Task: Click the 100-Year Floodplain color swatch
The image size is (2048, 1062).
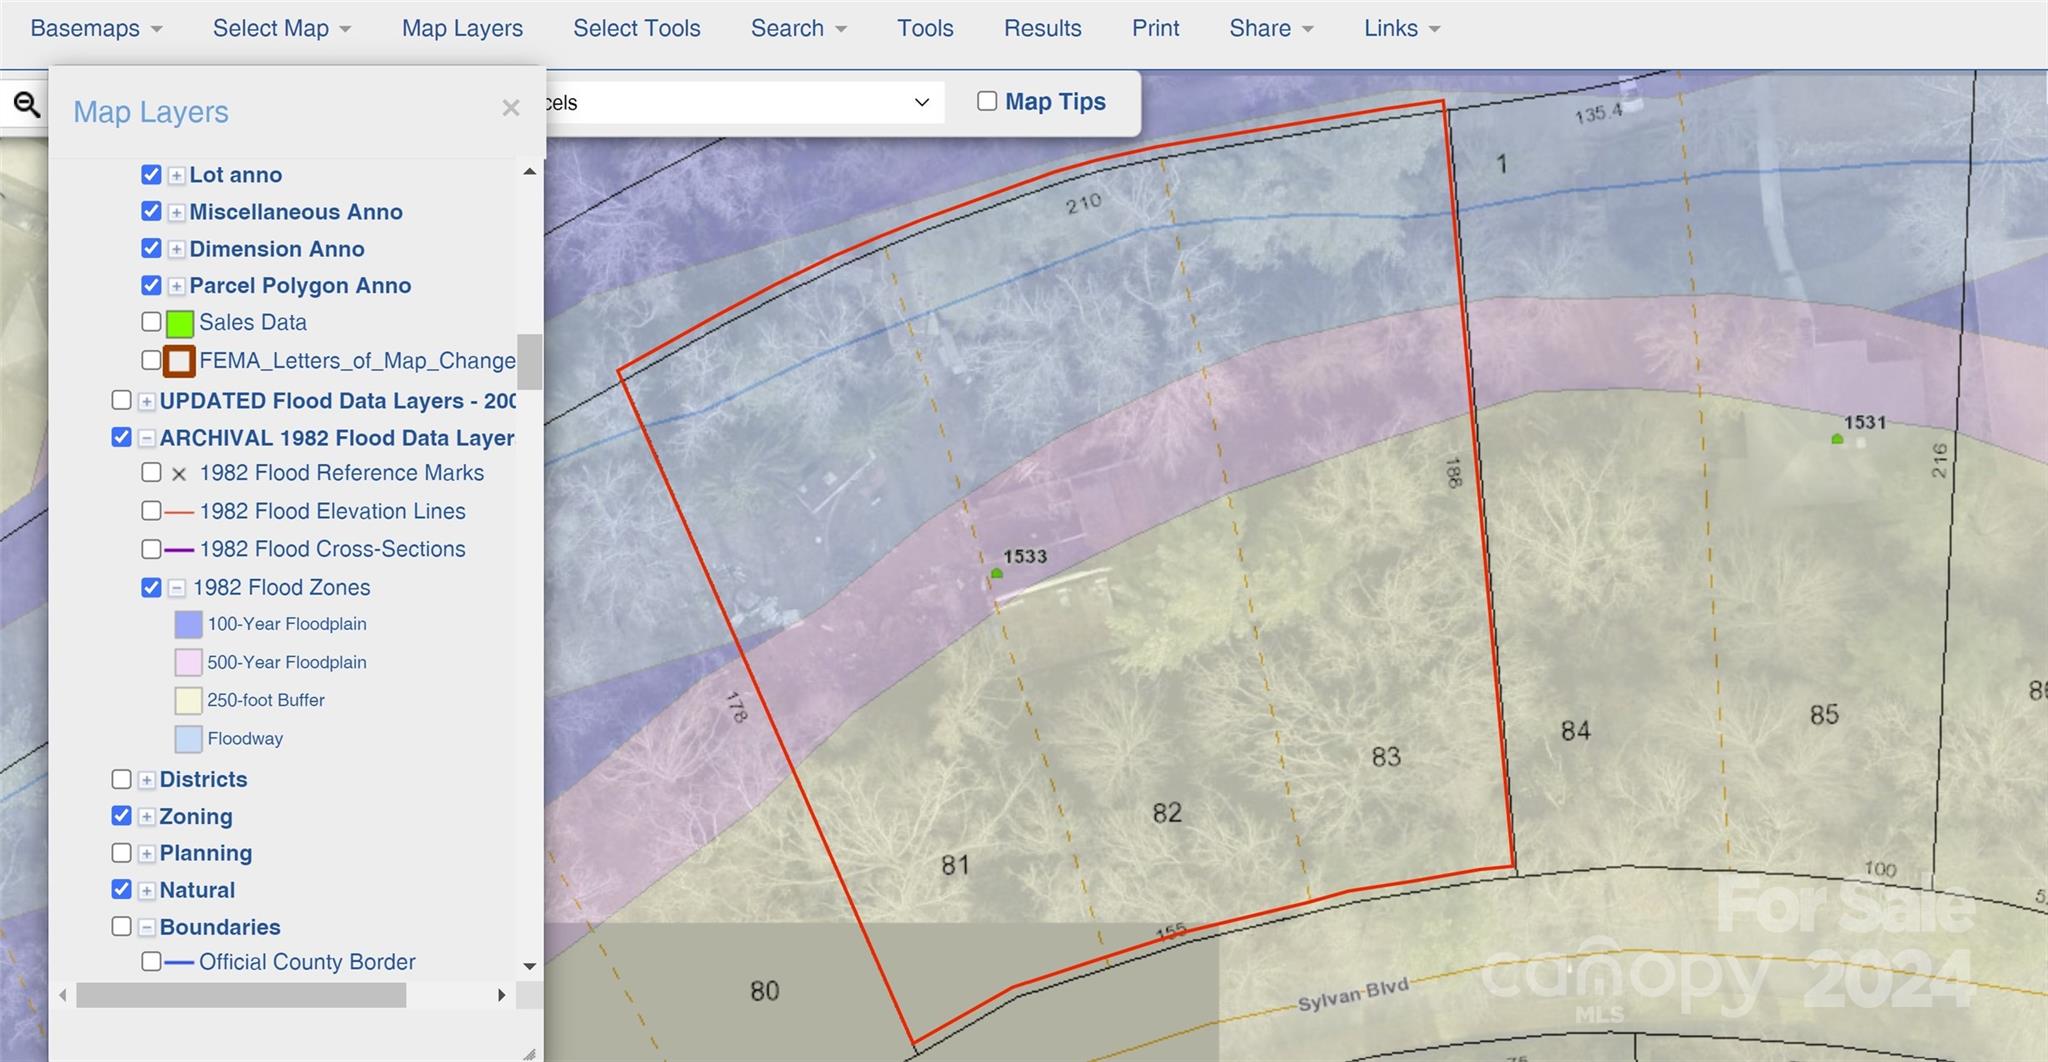Action: (188, 625)
